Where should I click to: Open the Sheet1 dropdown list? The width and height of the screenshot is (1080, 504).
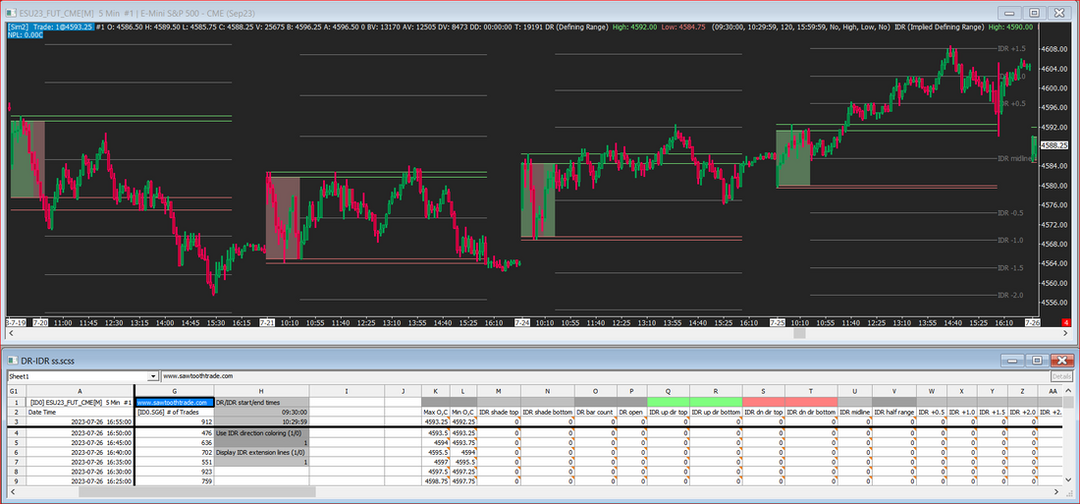pos(153,376)
